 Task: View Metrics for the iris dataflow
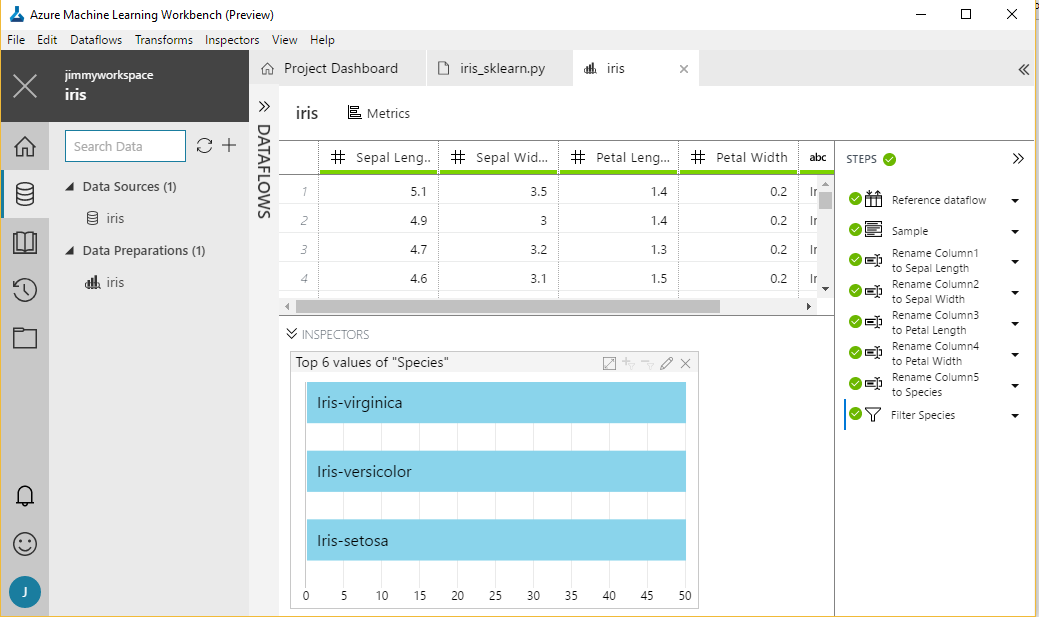click(378, 112)
